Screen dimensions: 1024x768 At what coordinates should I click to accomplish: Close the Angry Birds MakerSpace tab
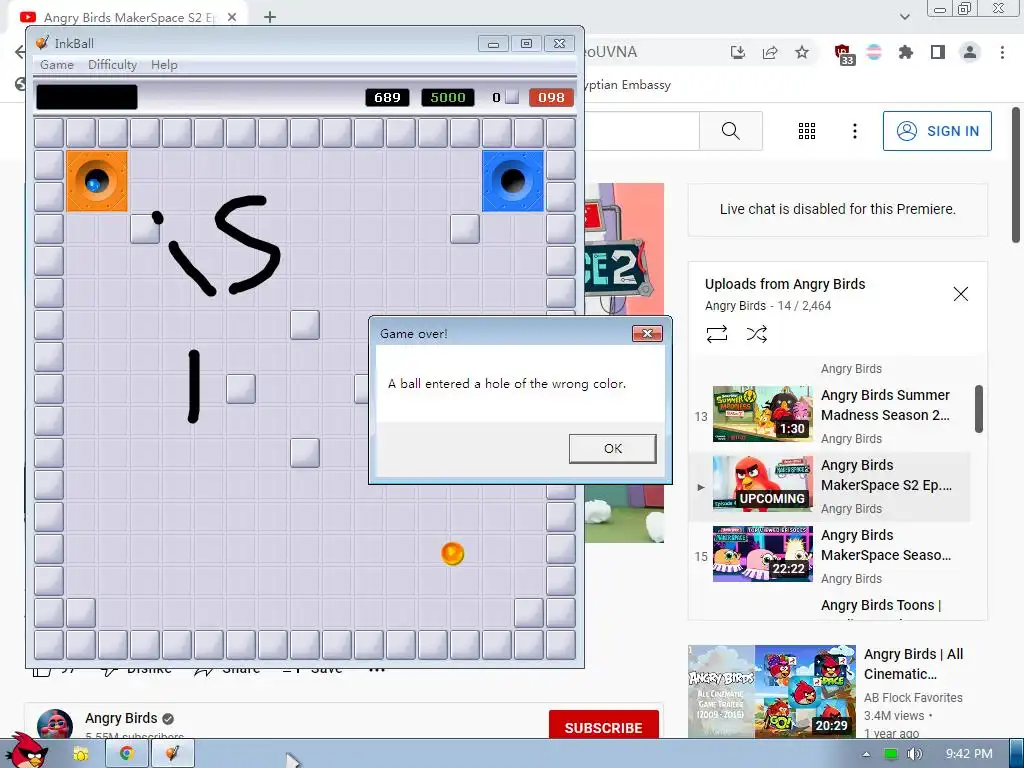click(232, 17)
